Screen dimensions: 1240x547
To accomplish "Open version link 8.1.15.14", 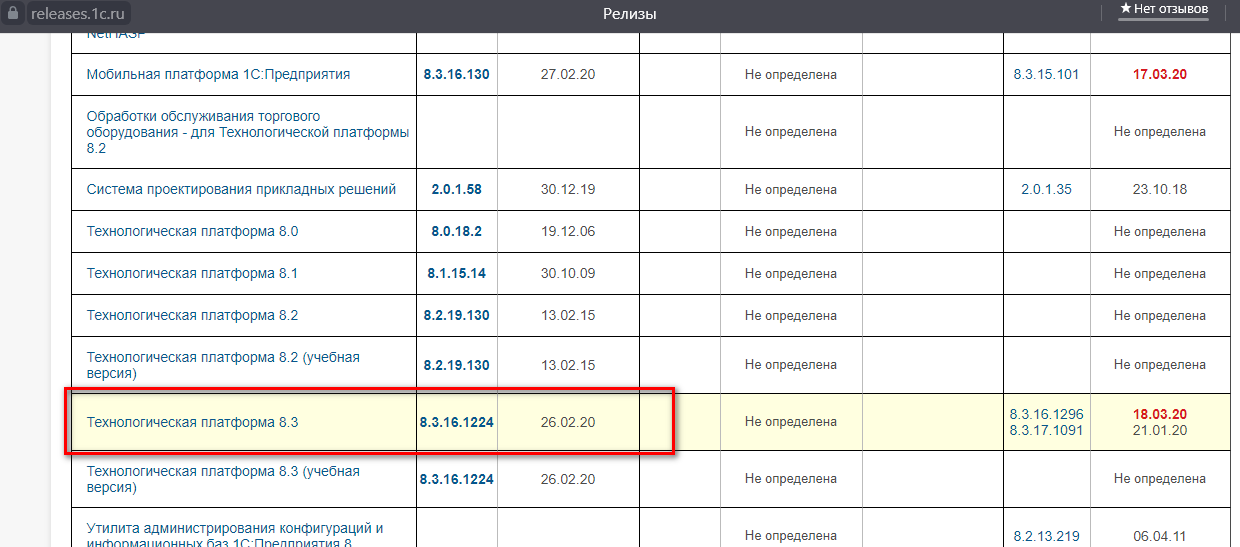I will click(x=457, y=273).
